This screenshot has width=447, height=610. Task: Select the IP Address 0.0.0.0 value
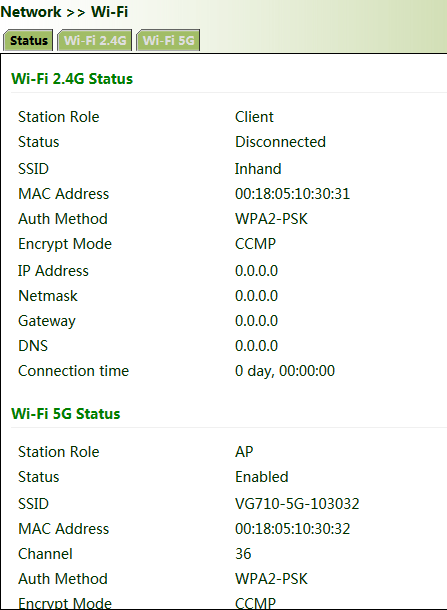point(256,271)
